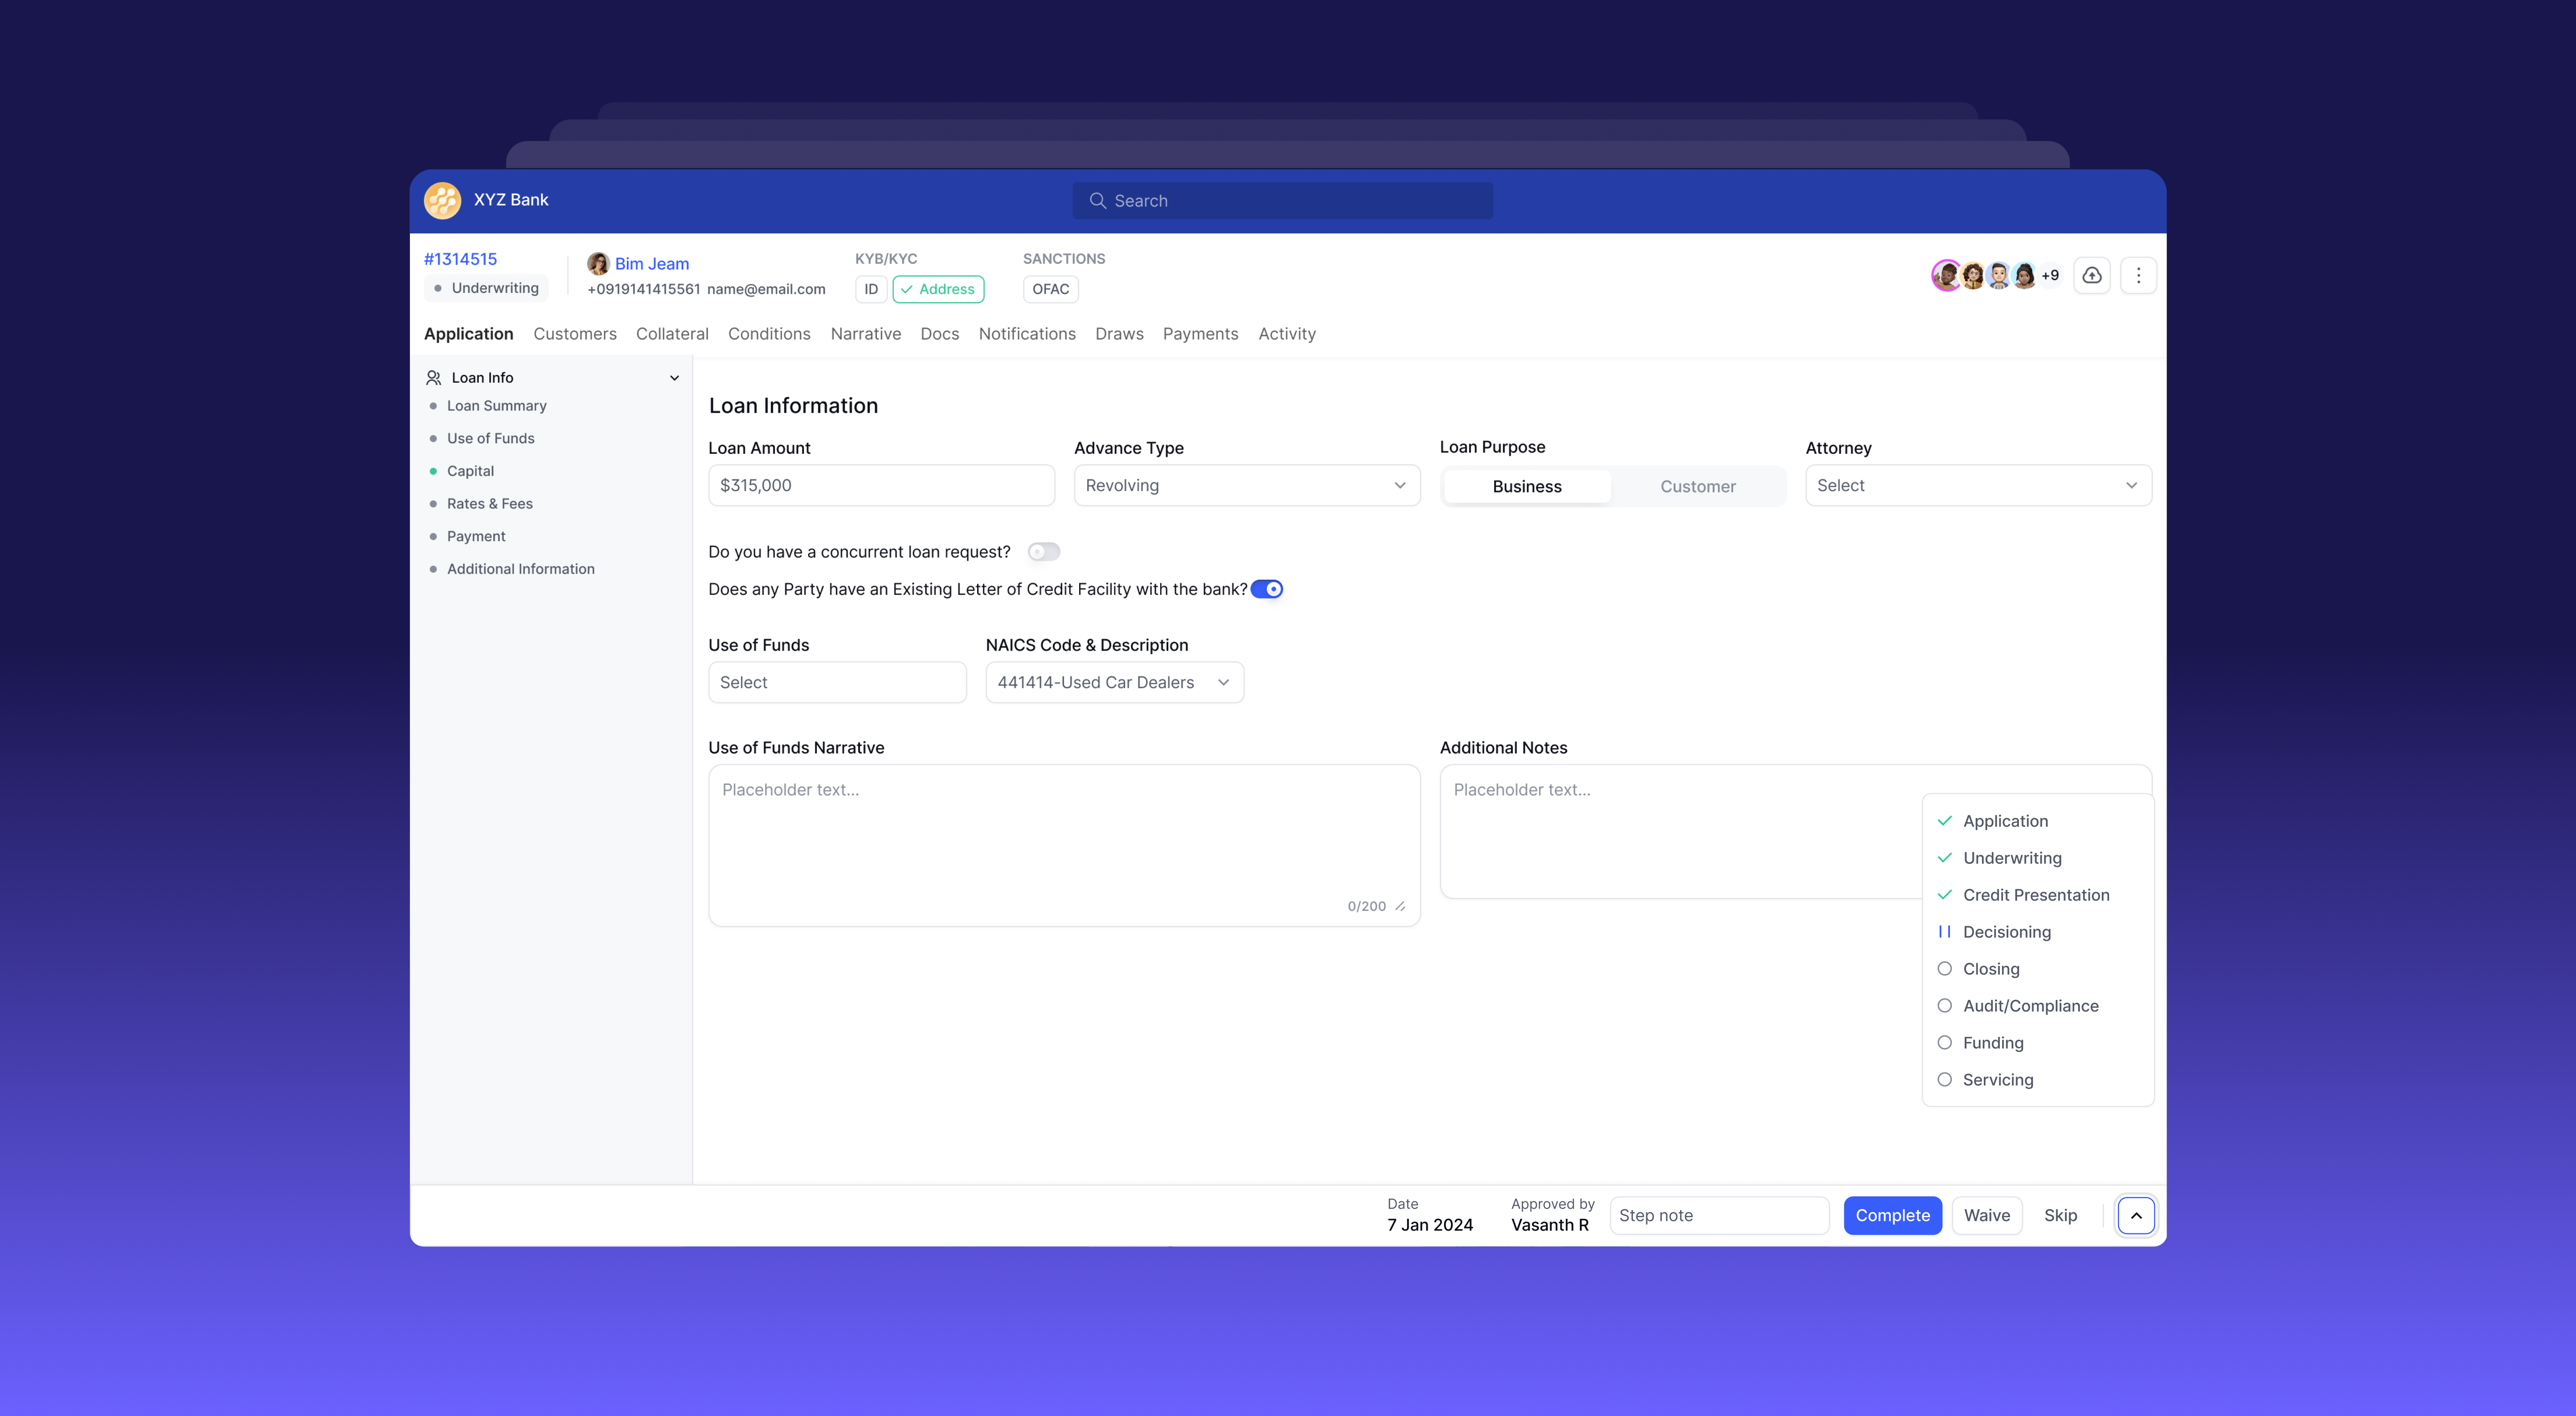Go to the Activity tab
Screen dimensions: 2576x1416
pos(1287,334)
